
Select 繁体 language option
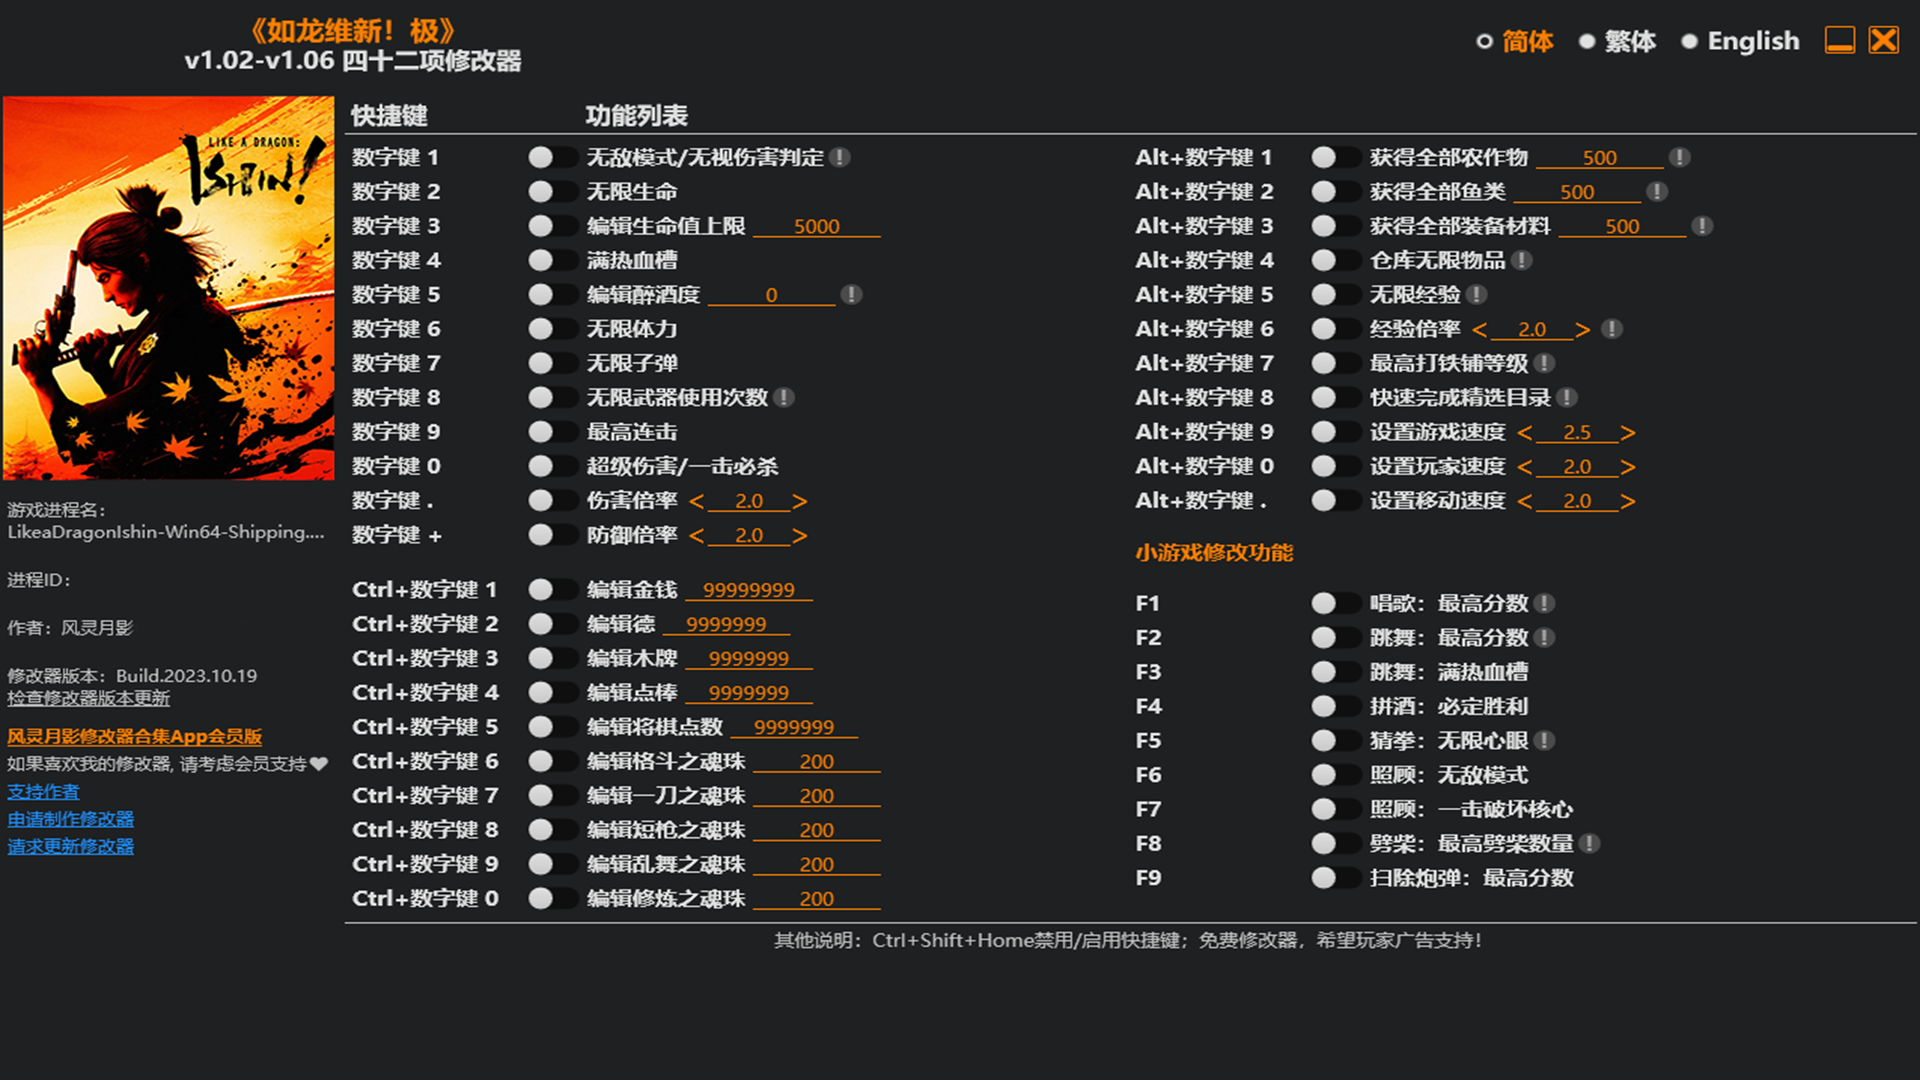1617,41
